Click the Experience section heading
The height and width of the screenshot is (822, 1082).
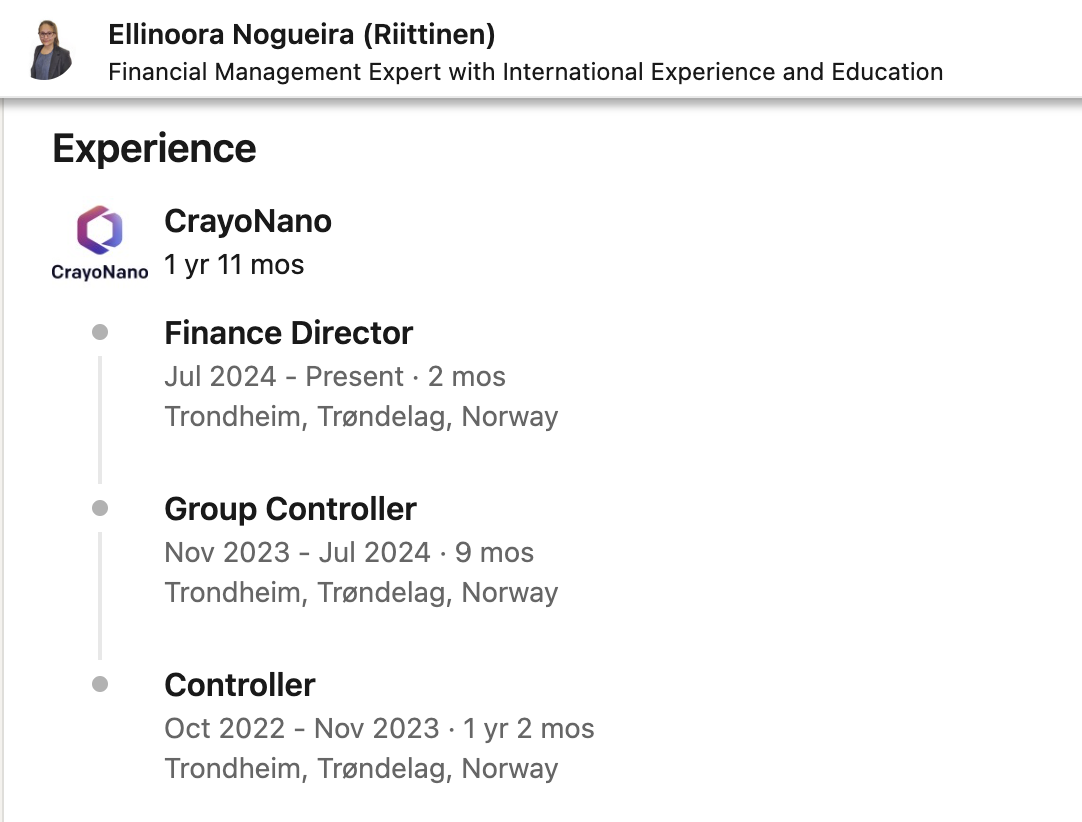tap(154, 148)
